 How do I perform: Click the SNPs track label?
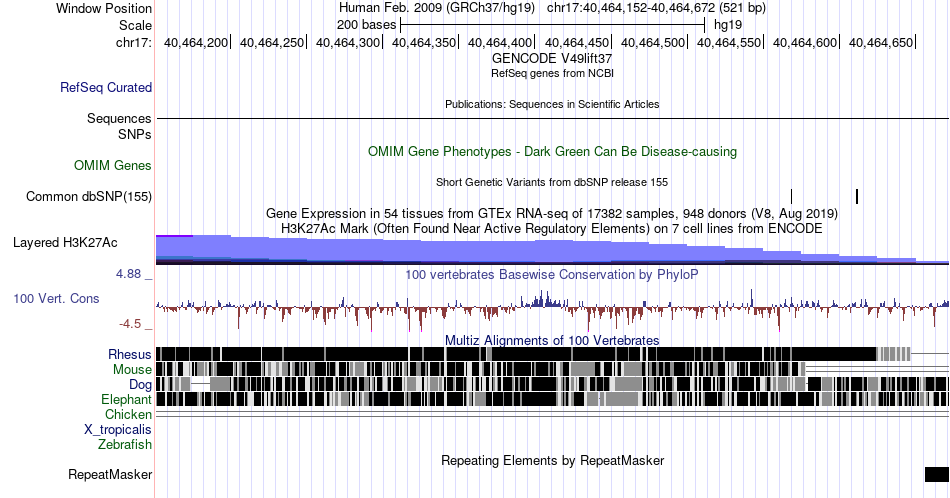135,134
